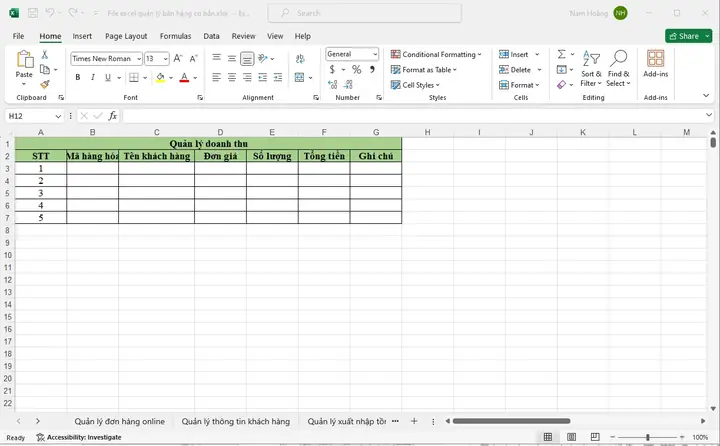Toggle Underline formatting

[x=107, y=77]
